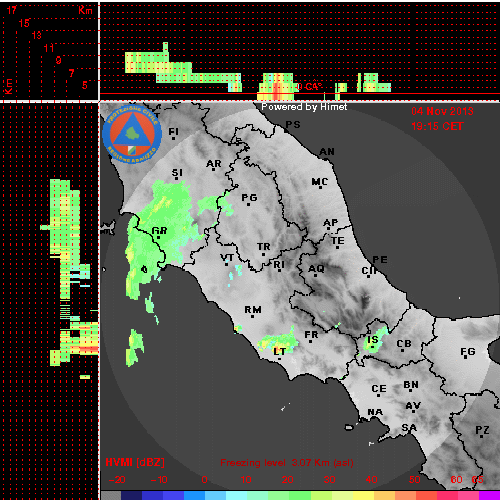500x500 pixels.
Task: Click the '11' altitude label
Action: pyautogui.click(x=49, y=48)
